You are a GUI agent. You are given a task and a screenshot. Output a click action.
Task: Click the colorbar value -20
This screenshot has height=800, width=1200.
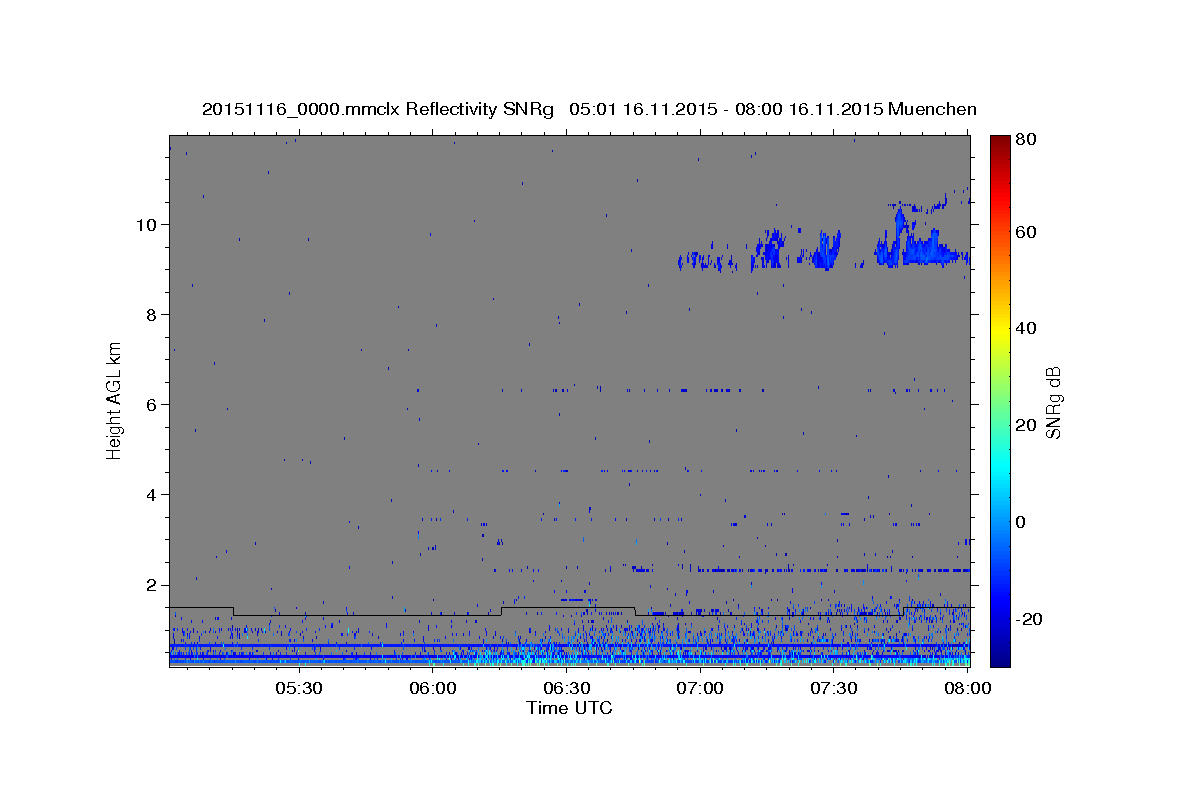click(x=1031, y=619)
